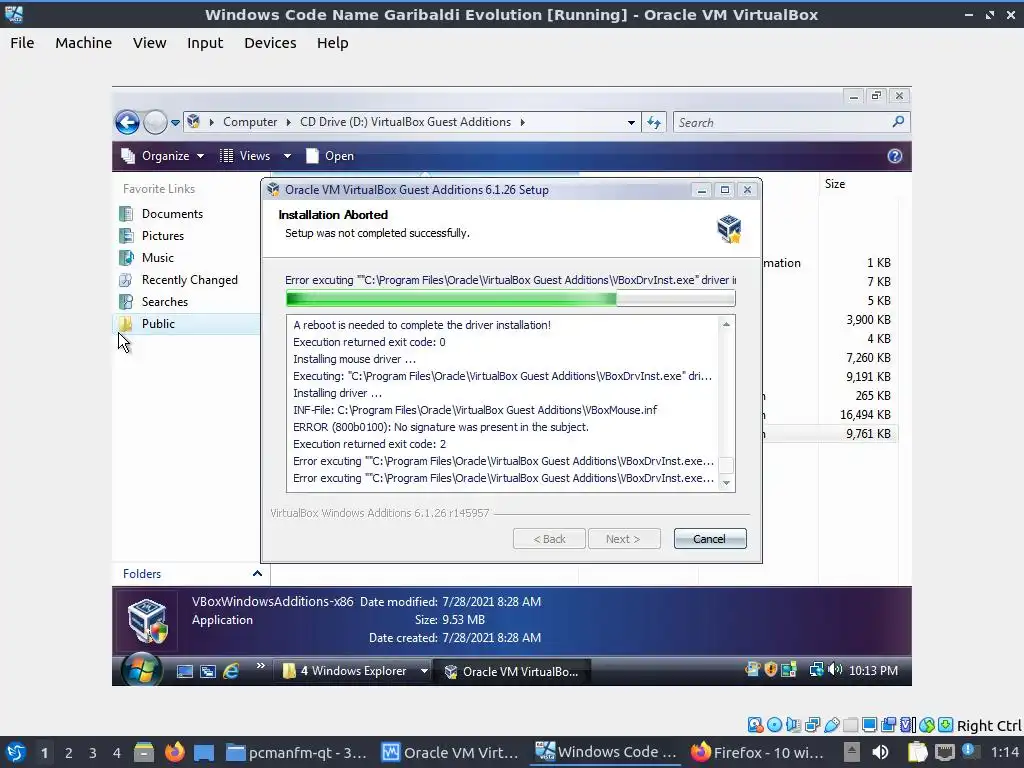Click the network adapters status icon
This screenshot has width=1024, height=768.
[x=813, y=725]
